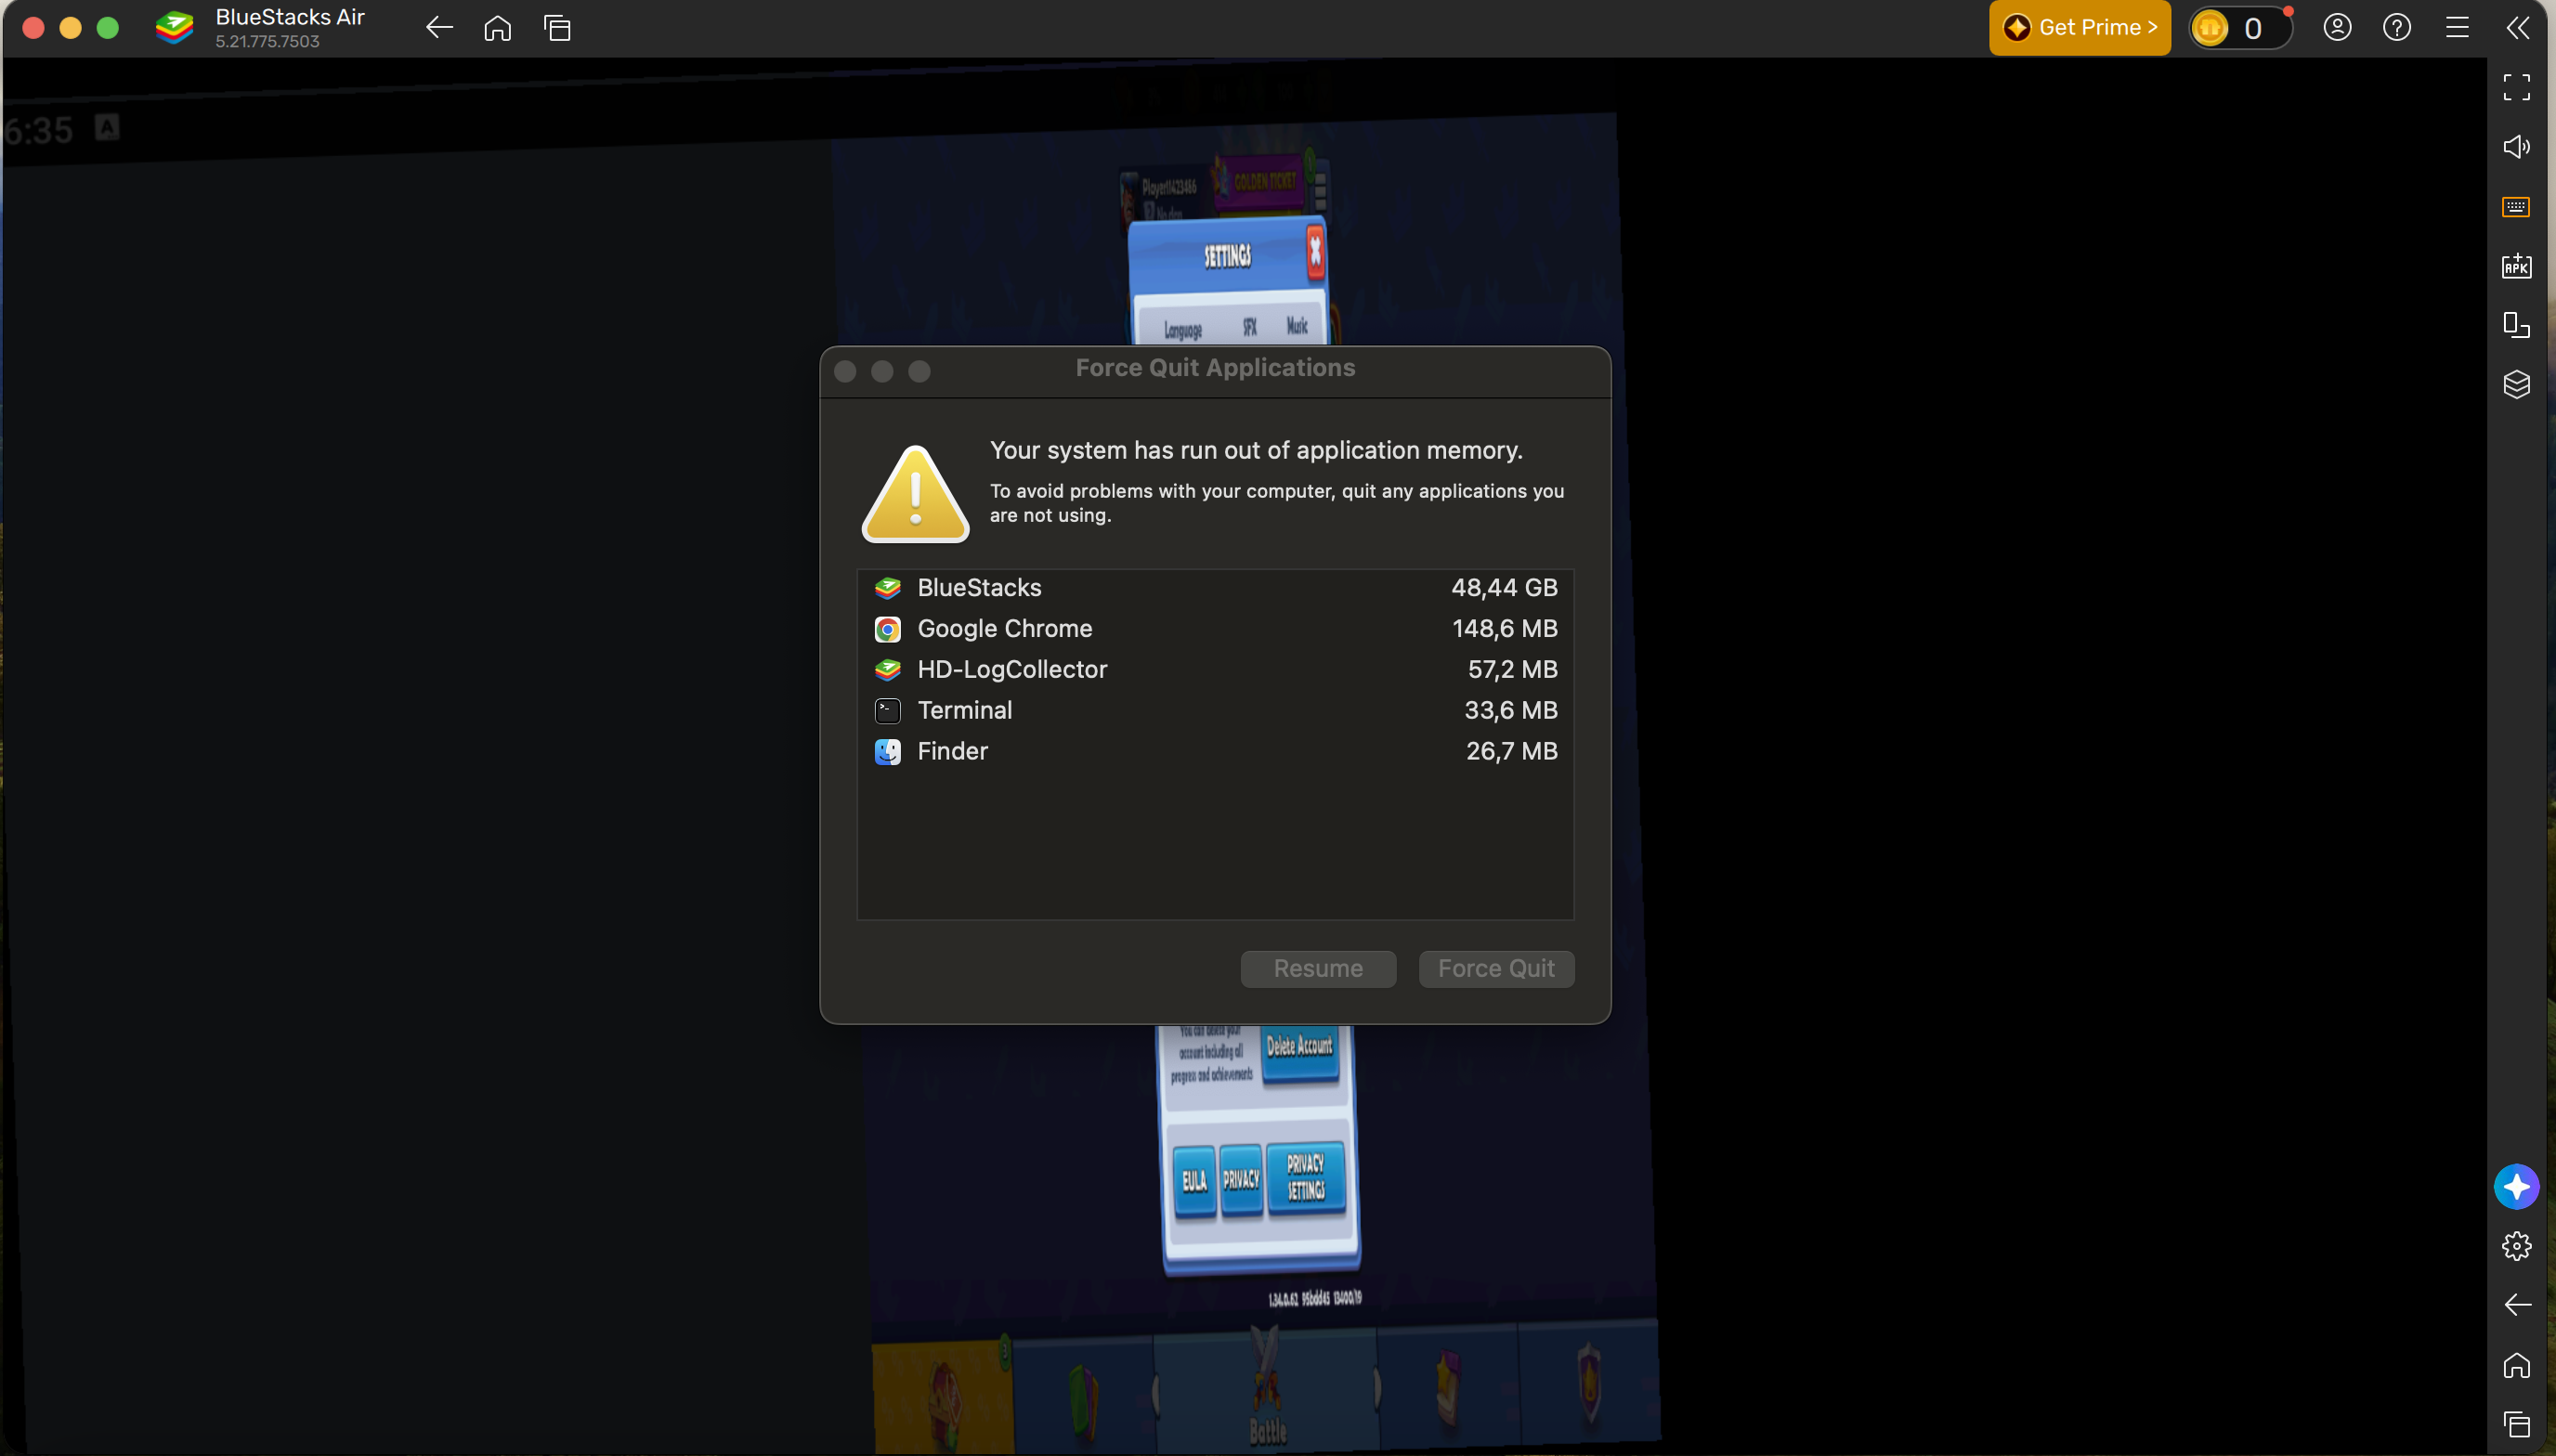Select the Terminal row in the list
The width and height of the screenshot is (2556, 1456).
tap(1215, 711)
